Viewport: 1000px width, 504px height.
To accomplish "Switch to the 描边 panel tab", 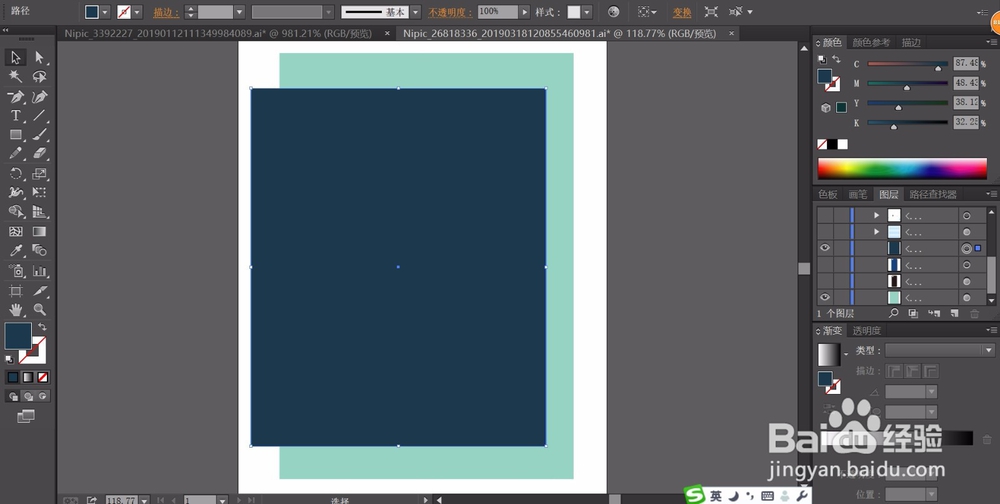I will coord(911,43).
